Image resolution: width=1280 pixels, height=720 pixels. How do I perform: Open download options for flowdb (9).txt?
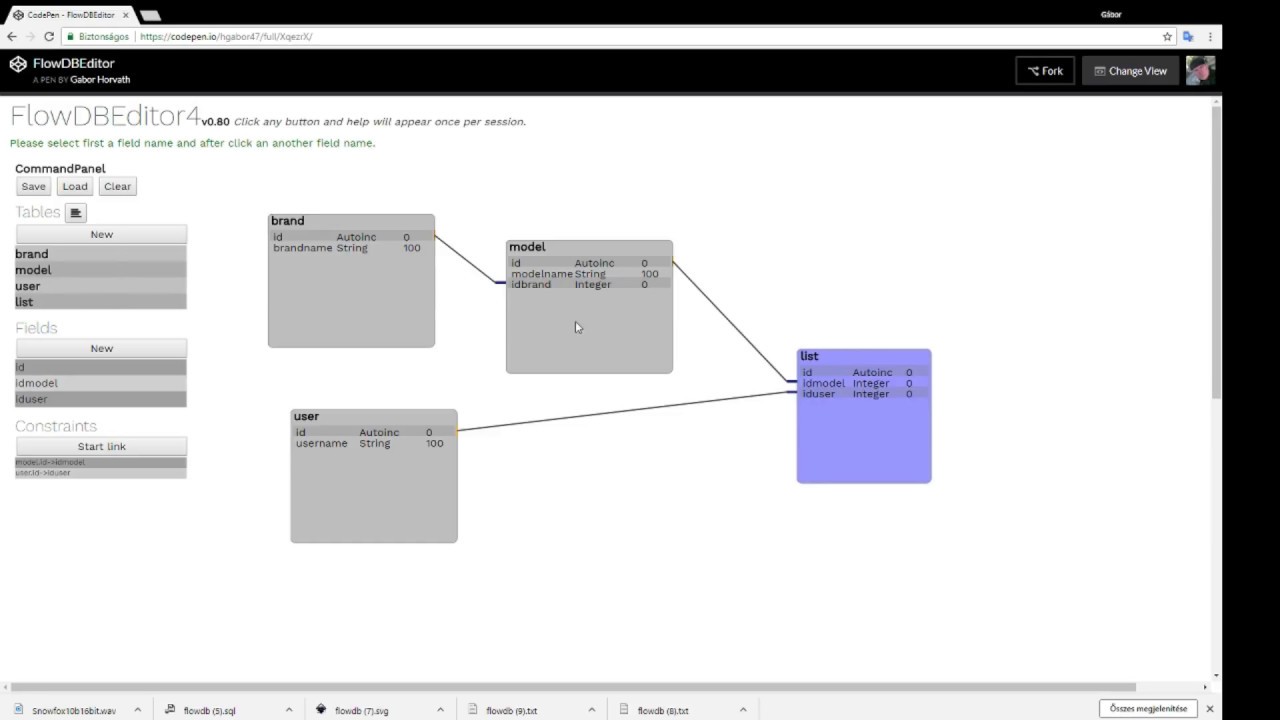(591, 710)
